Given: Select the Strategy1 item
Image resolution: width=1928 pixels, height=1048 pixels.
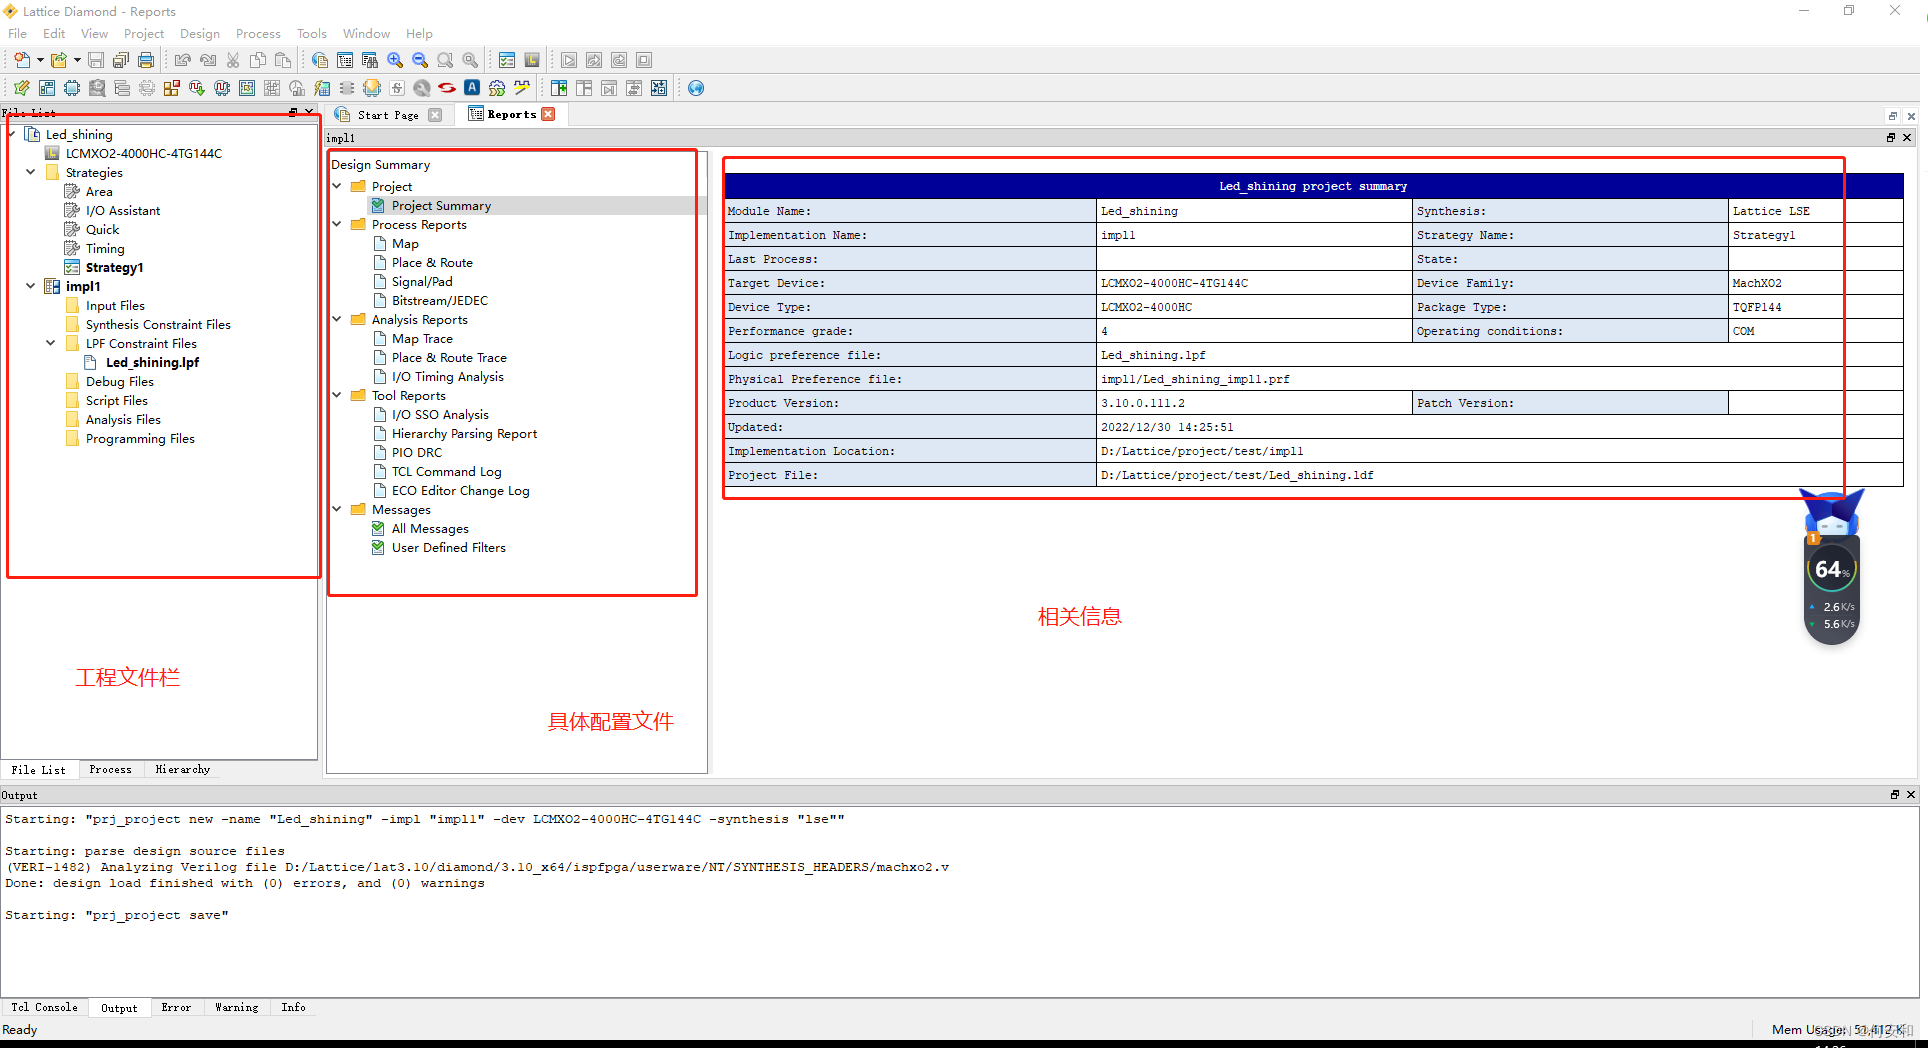Looking at the screenshot, I should [114, 267].
